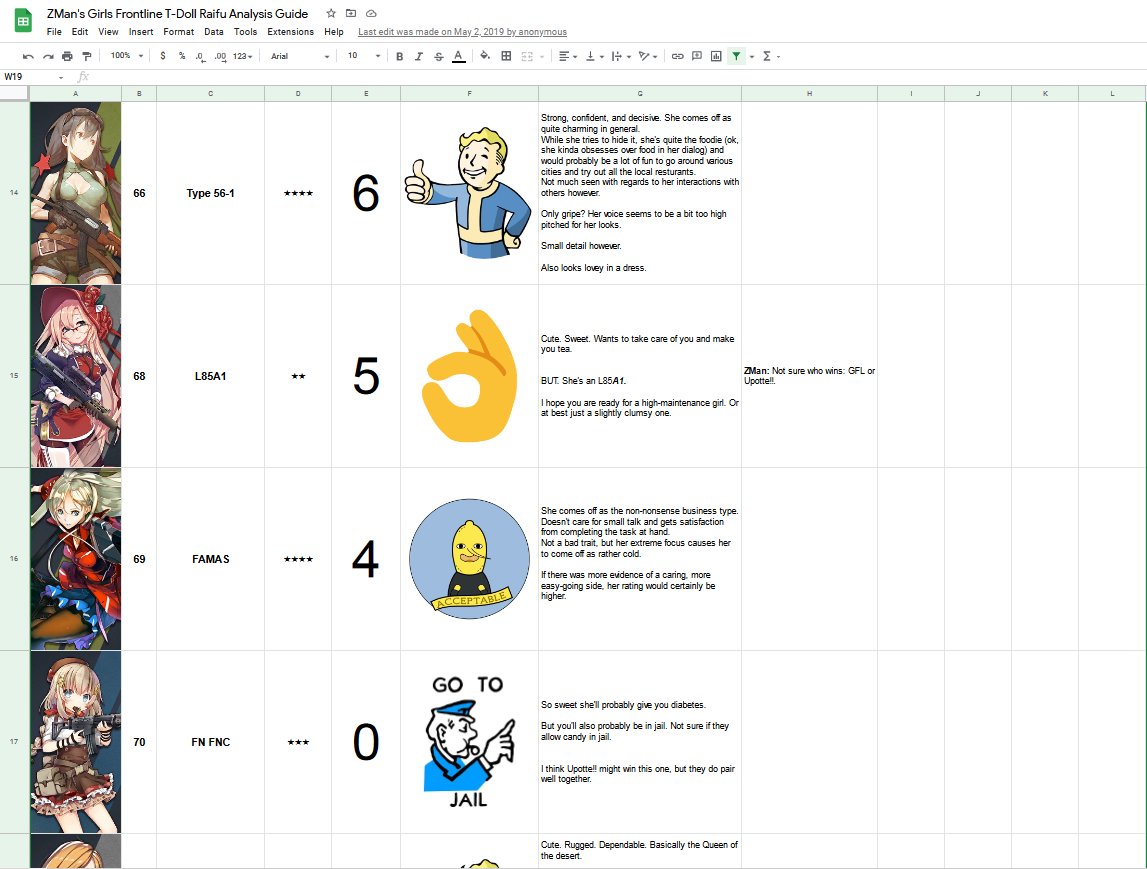Open the Format menu
The image size is (1147, 869).
coord(178,32)
